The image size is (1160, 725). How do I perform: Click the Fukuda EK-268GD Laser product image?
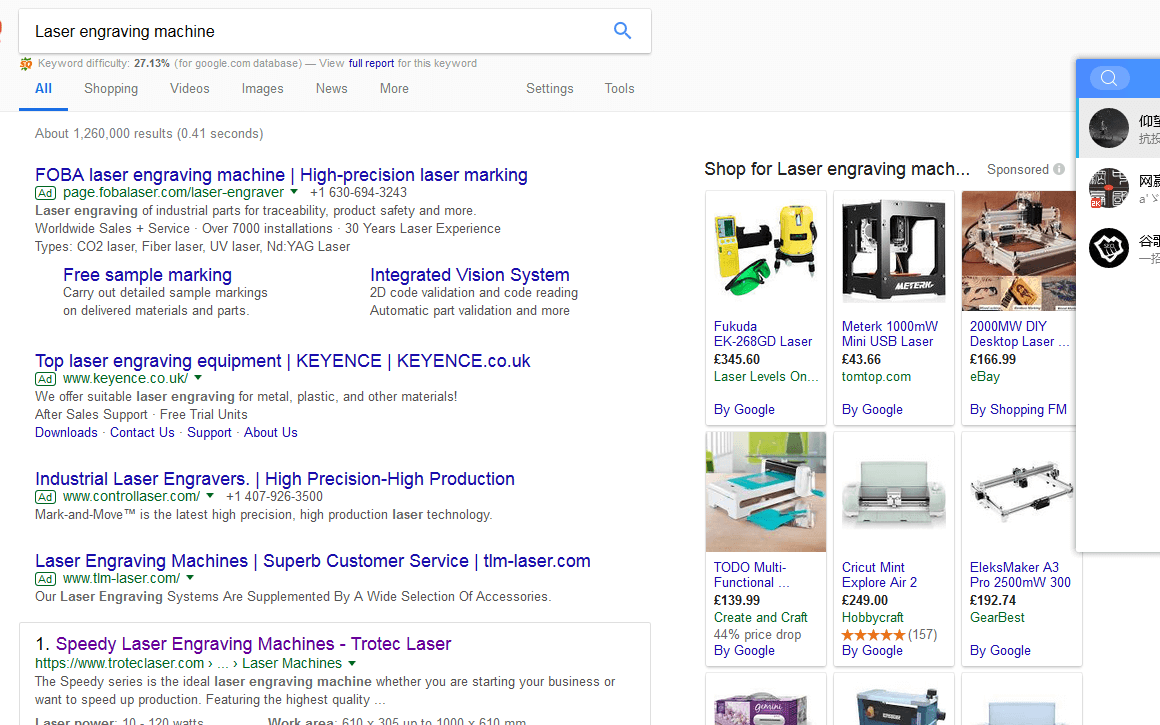coord(766,251)
